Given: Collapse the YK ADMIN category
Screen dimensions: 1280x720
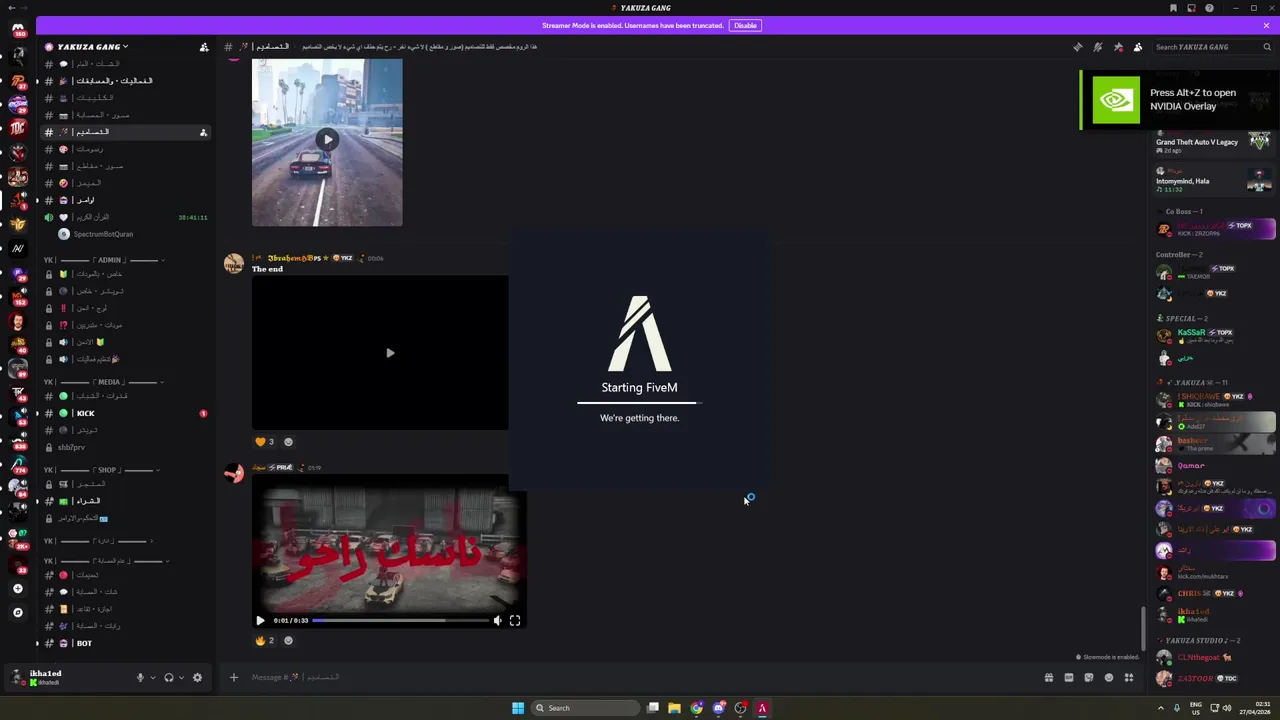Looking at the screenshot, I should 104,260.
